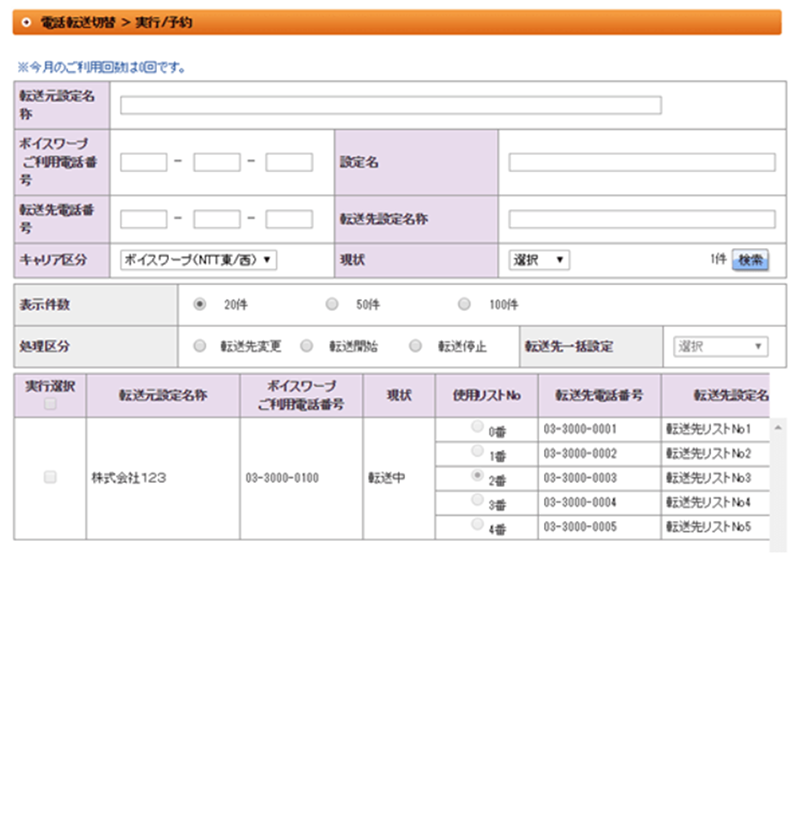Click the 株式会社123 cell
Image resolution: width=801 pixels, height=818 pixels.
[163, 478]
